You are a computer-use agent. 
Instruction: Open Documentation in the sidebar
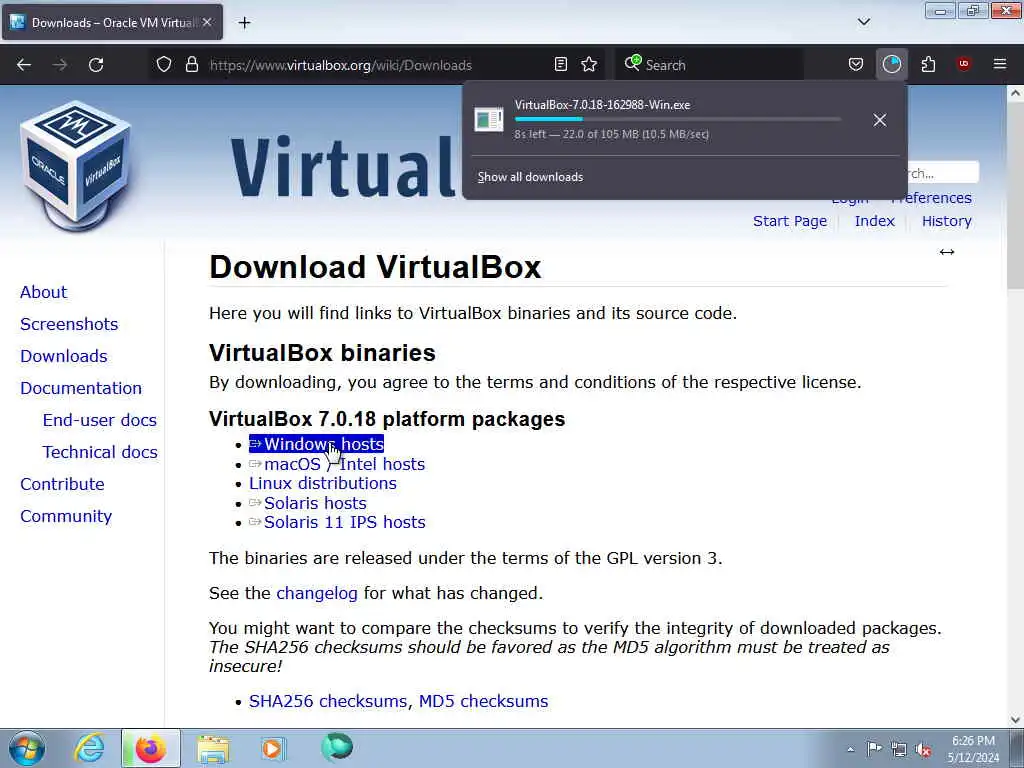coord(81,388)
